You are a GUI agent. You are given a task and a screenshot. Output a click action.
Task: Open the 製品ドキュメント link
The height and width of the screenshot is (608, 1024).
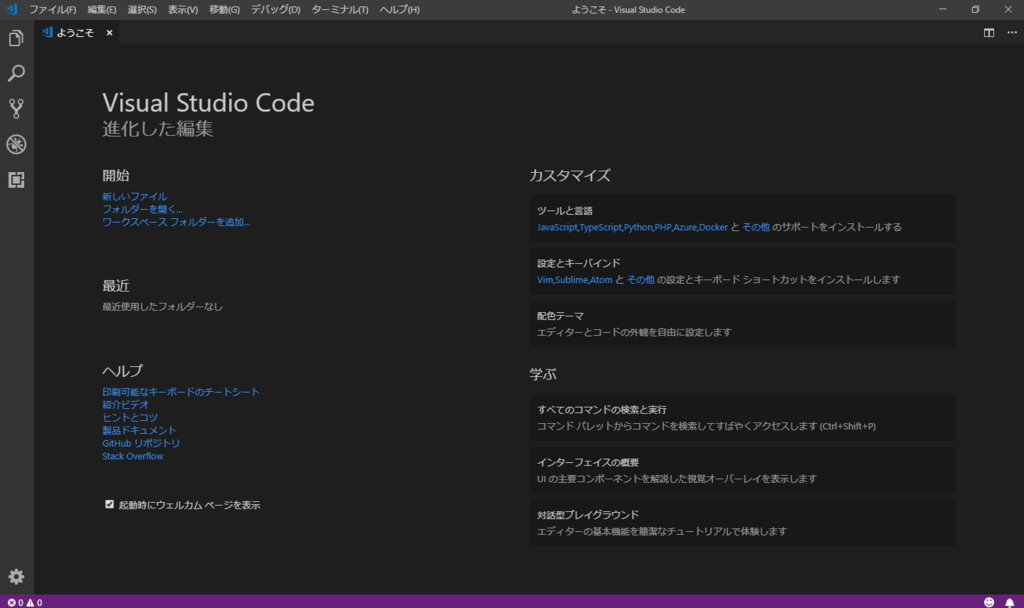click(139, 430)
